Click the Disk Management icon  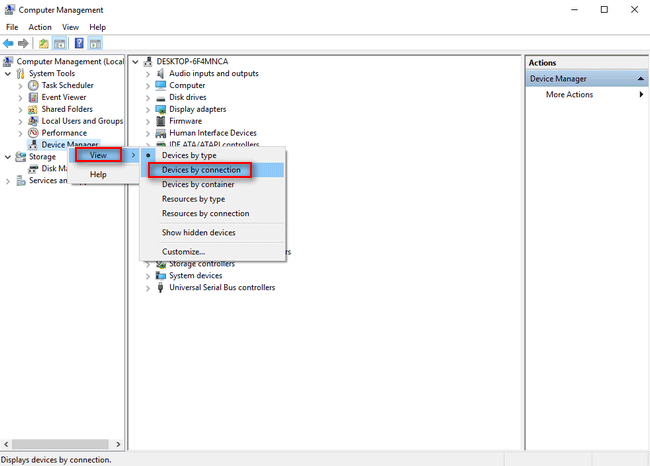[33, 169]
